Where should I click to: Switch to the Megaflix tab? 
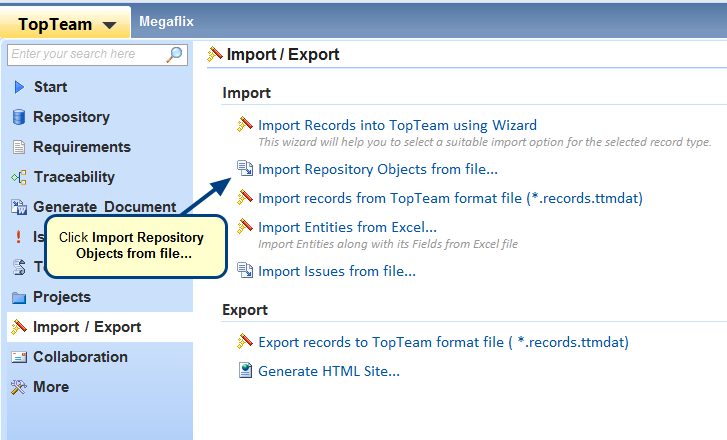click(167, 20)
